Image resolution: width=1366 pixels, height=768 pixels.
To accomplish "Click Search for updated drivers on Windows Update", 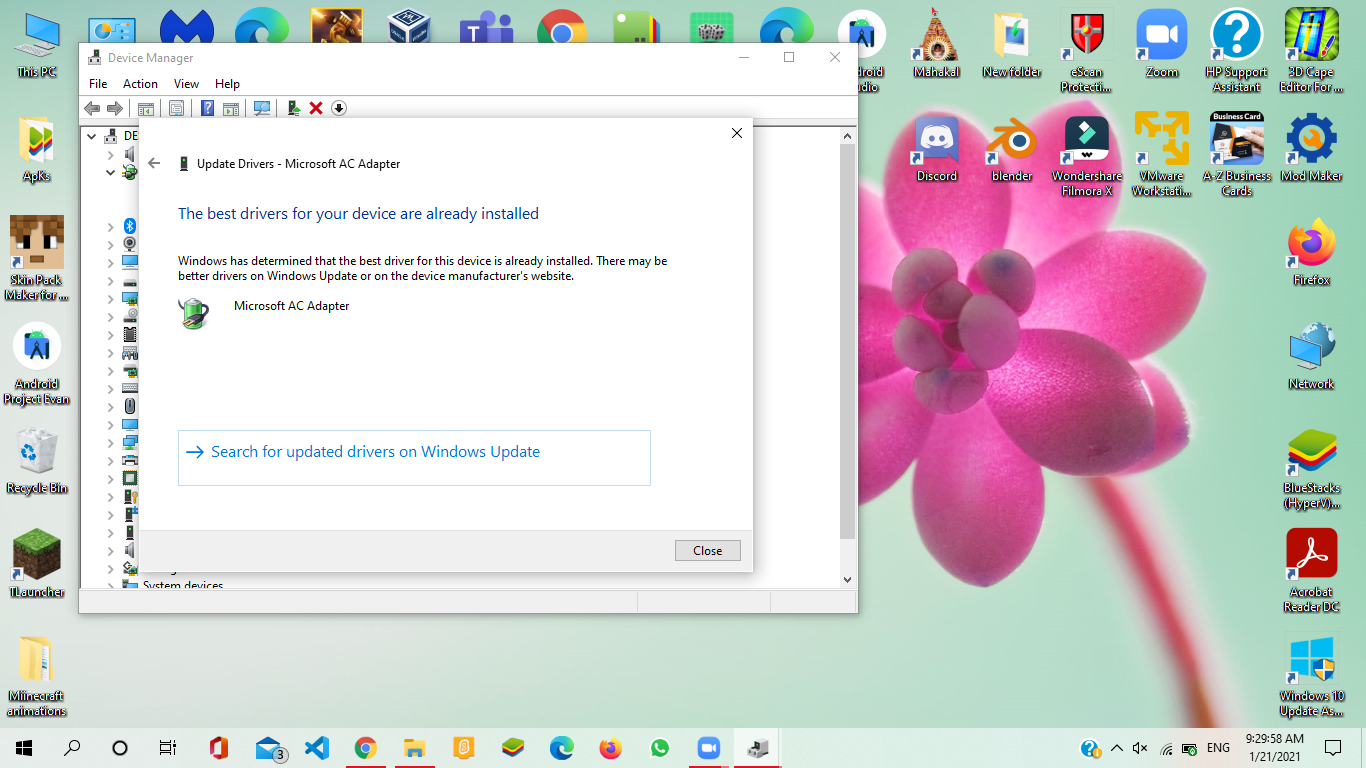I will point(414,458).
